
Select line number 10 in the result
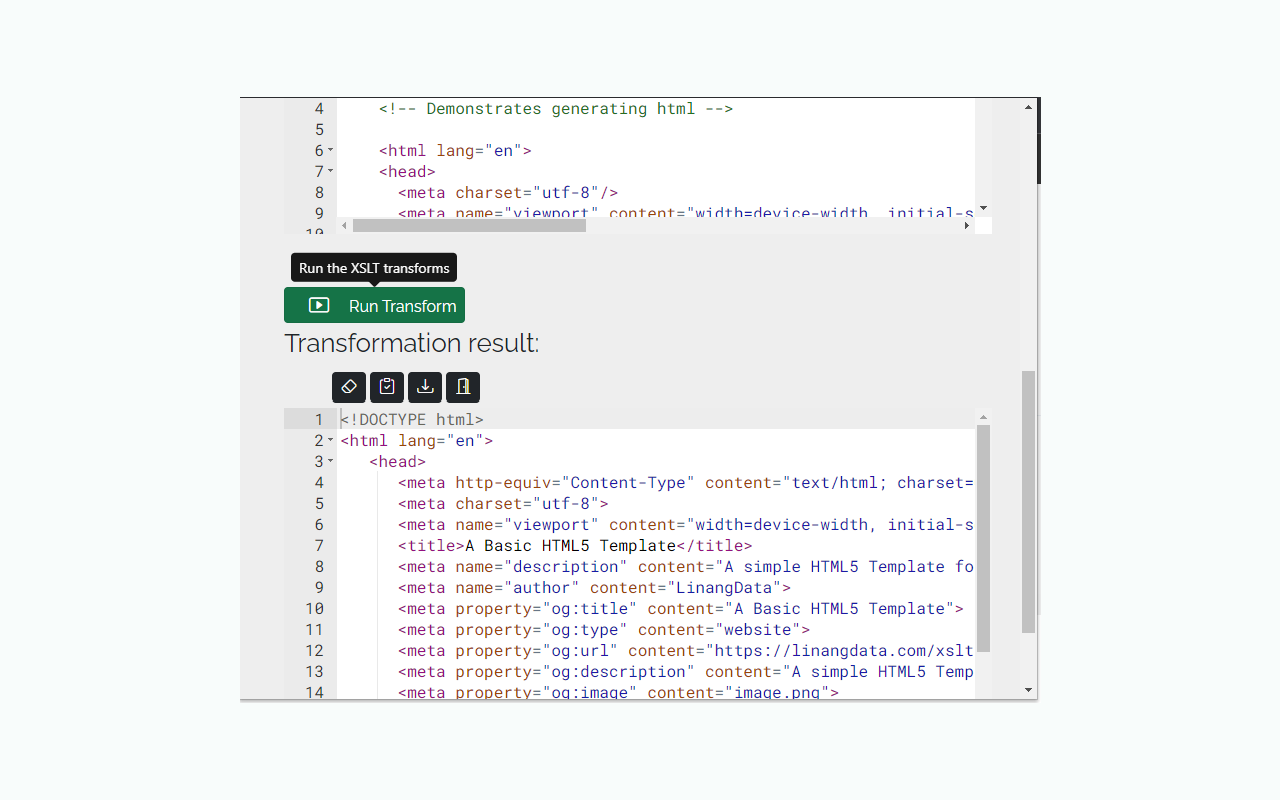point(318,608)
